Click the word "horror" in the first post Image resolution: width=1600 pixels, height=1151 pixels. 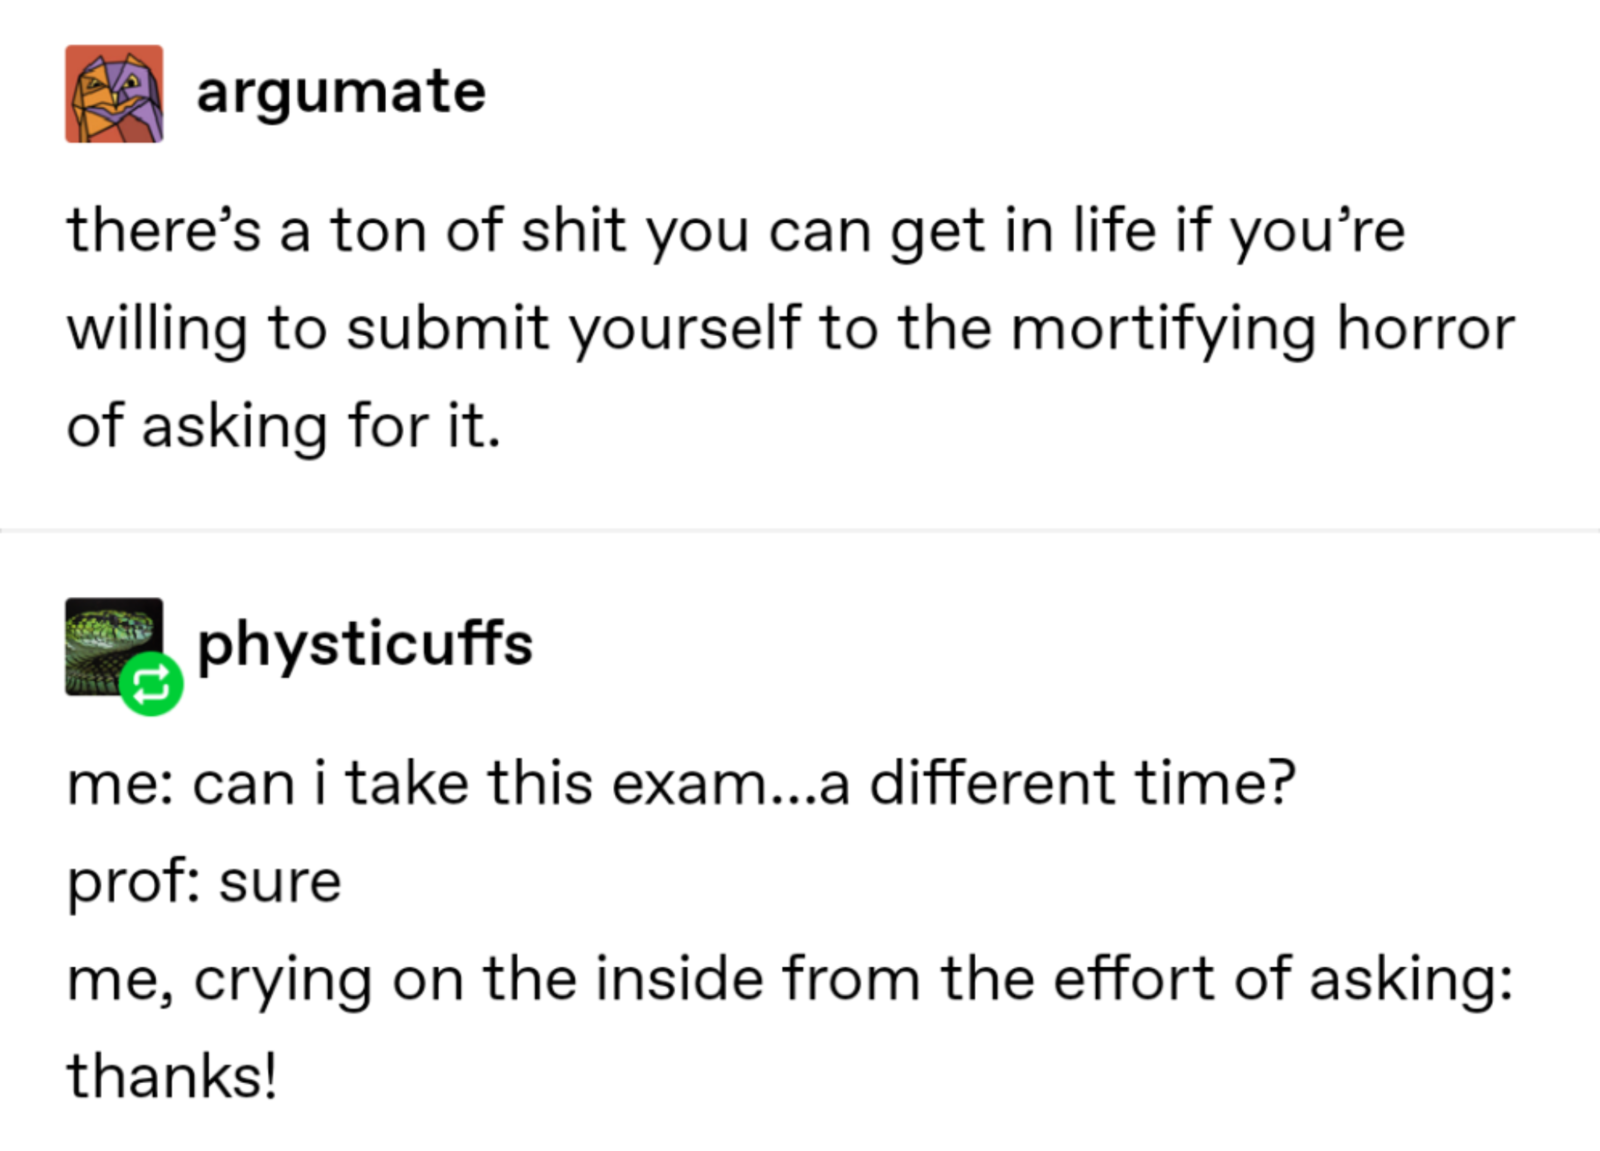pyautogui.click(x=1426, y=329)
